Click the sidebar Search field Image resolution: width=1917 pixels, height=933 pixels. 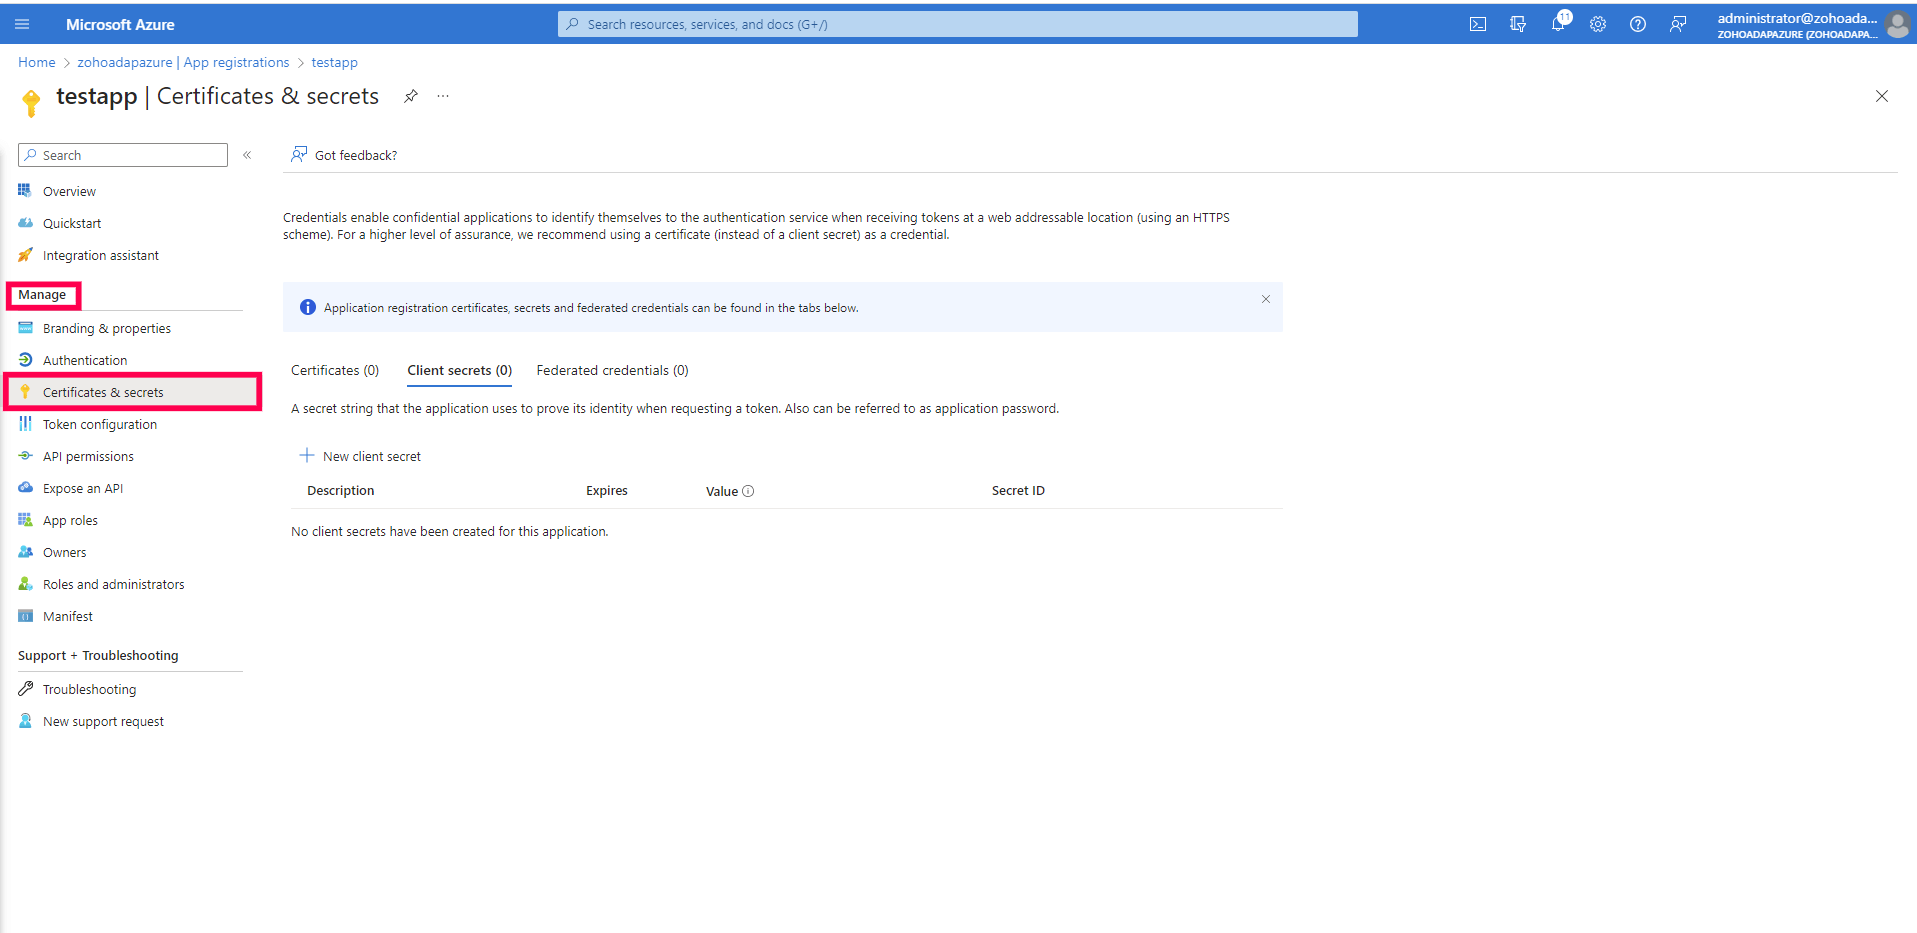tap(123, 155)
